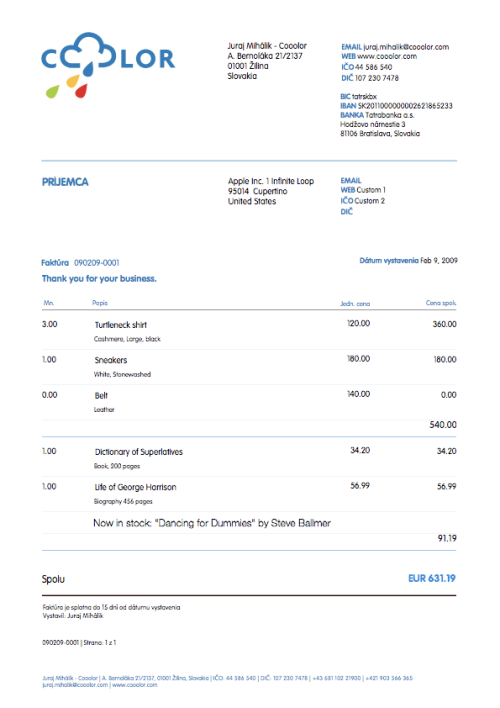Image resolution: width=500 pixels, height=708 pixels.
Task: Open the juraj.mihalik@cooolor.com email address
Action: pyautogui.click(x=406, y=47)
